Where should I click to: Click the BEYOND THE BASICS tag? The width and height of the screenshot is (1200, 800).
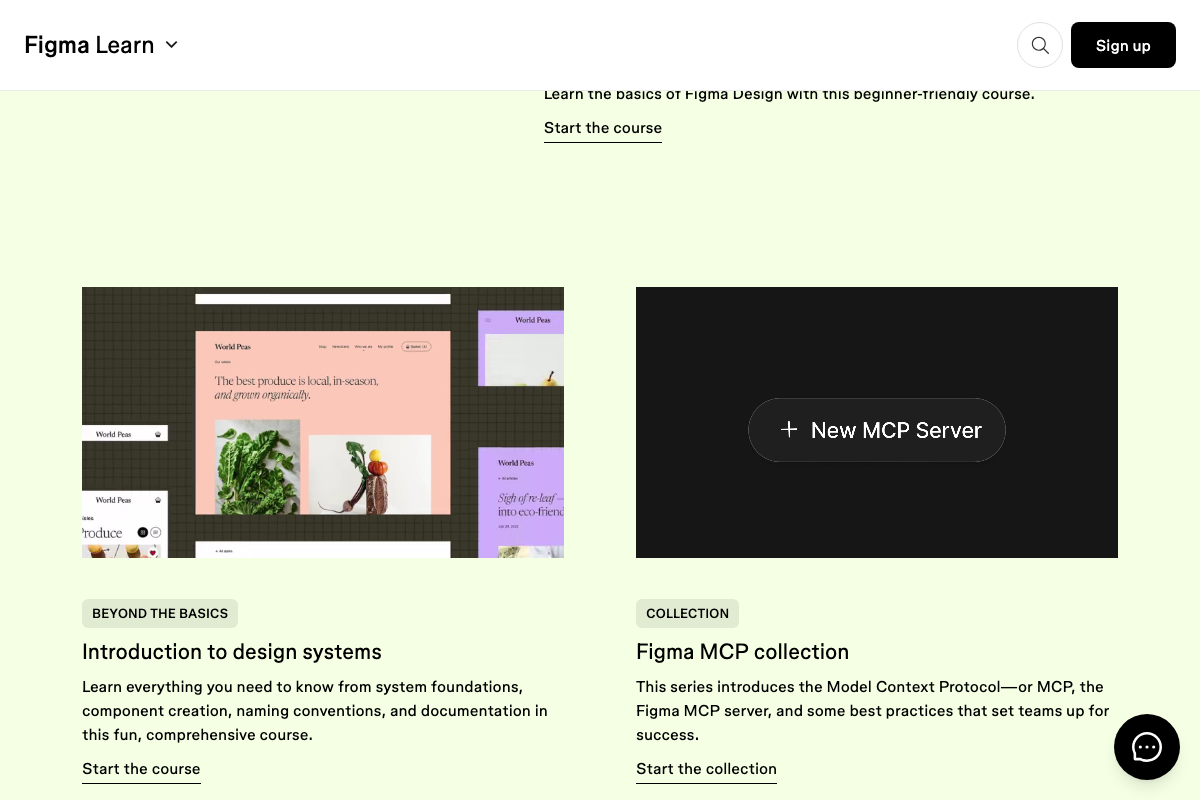pos(160,613)
